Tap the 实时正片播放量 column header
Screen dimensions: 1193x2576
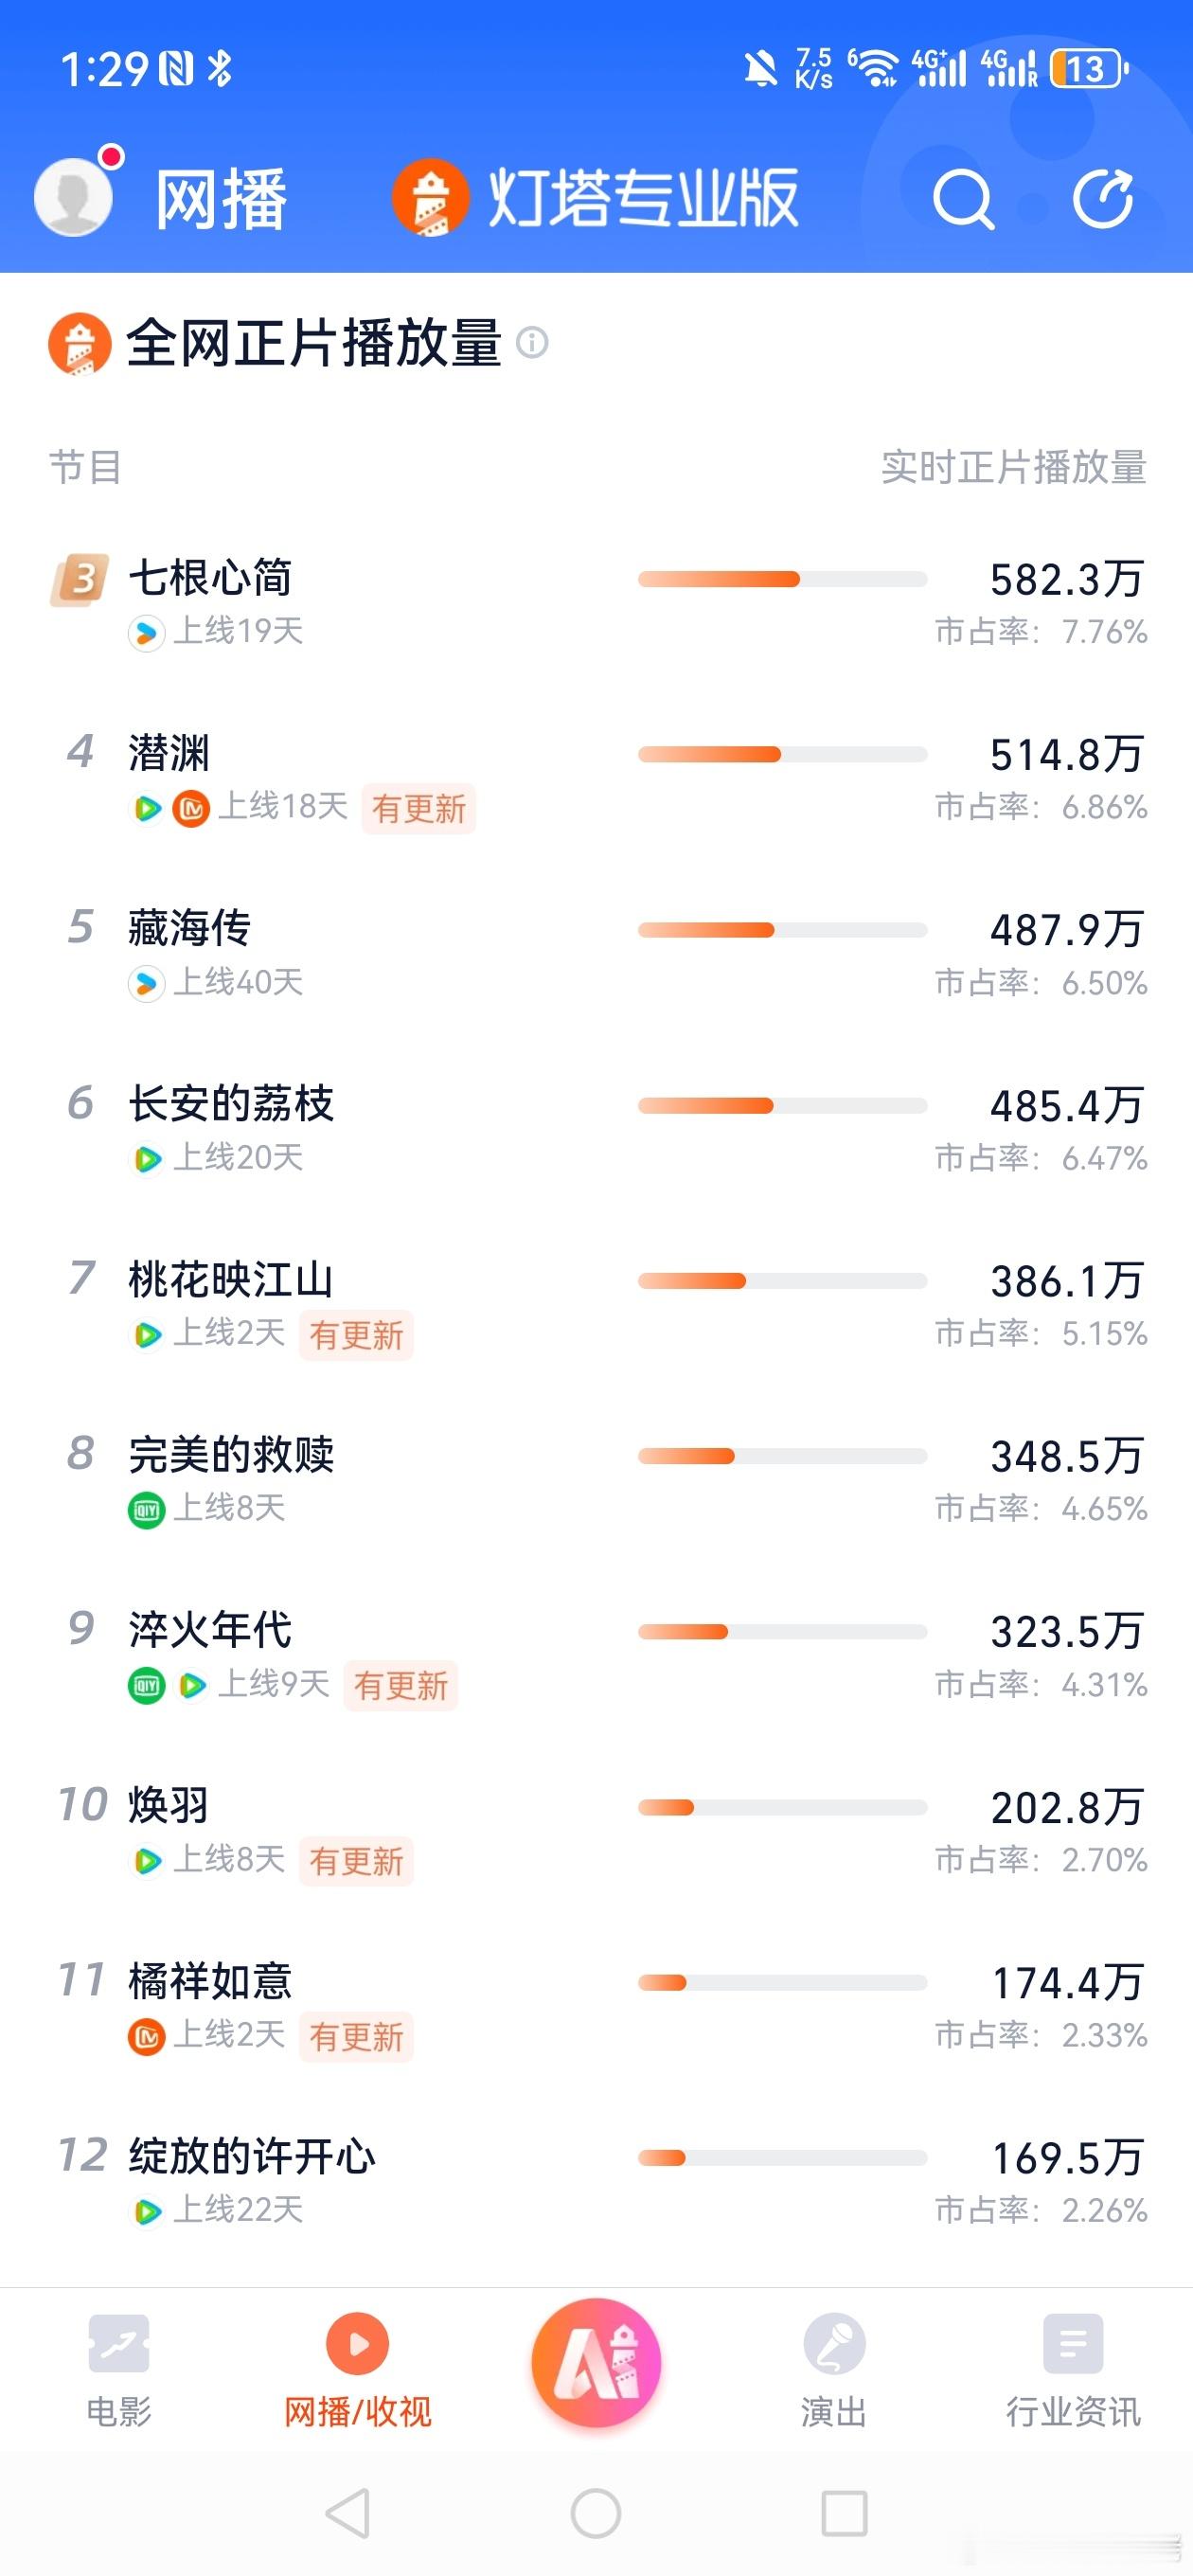point(1013,467)
